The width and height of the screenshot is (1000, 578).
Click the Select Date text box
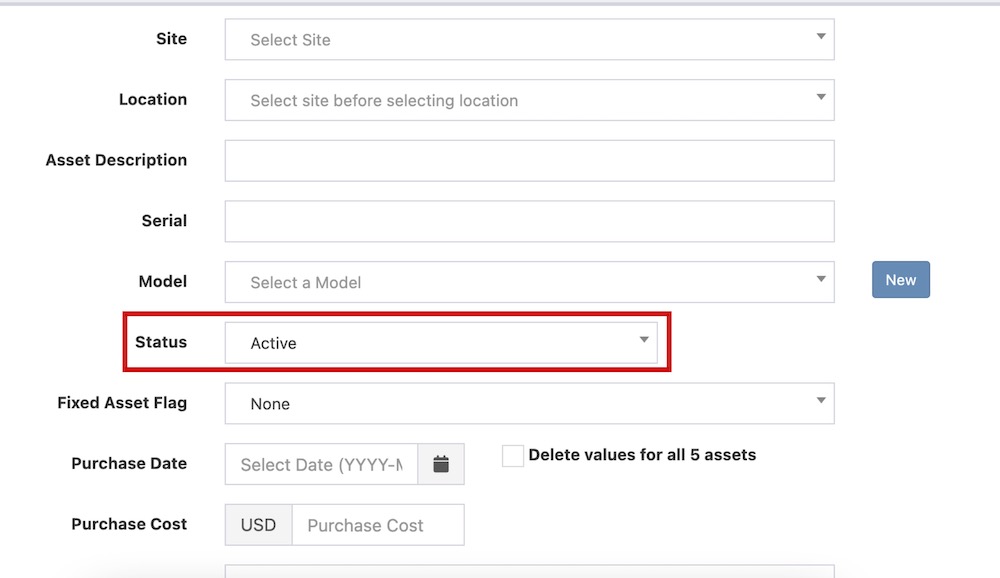click(x=321, y=465)
